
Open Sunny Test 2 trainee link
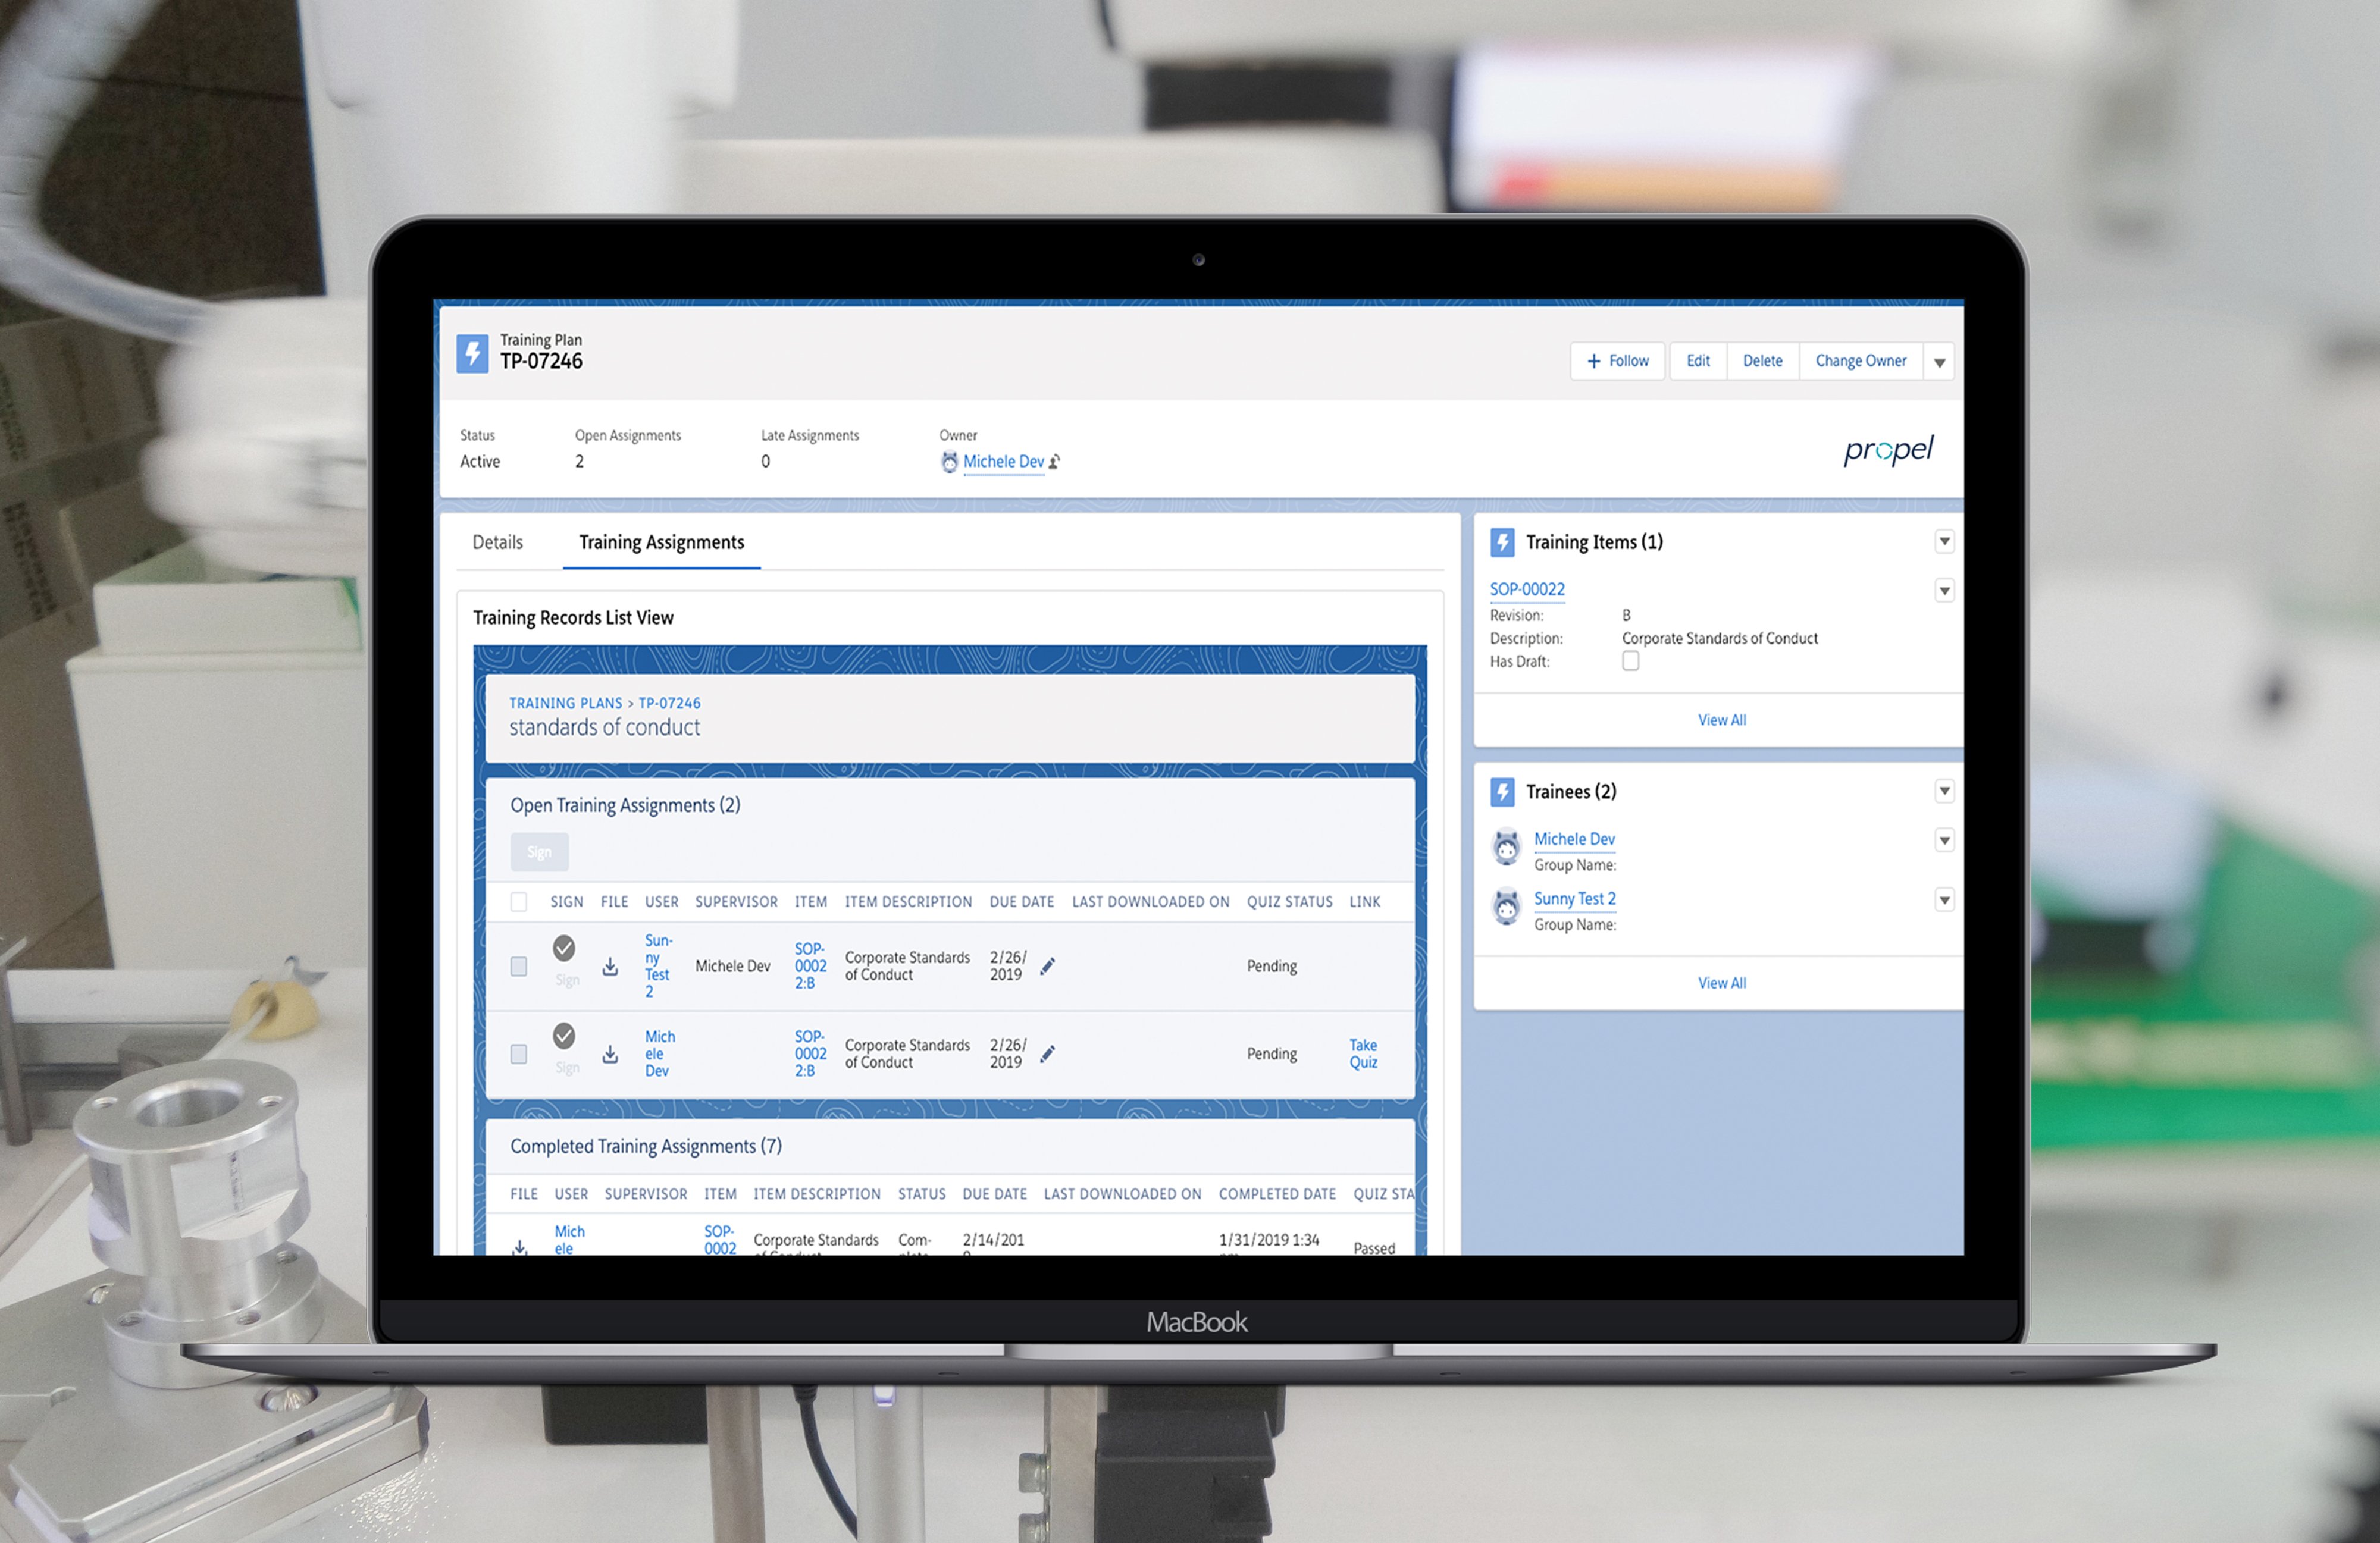click(x=1574, y=899)
